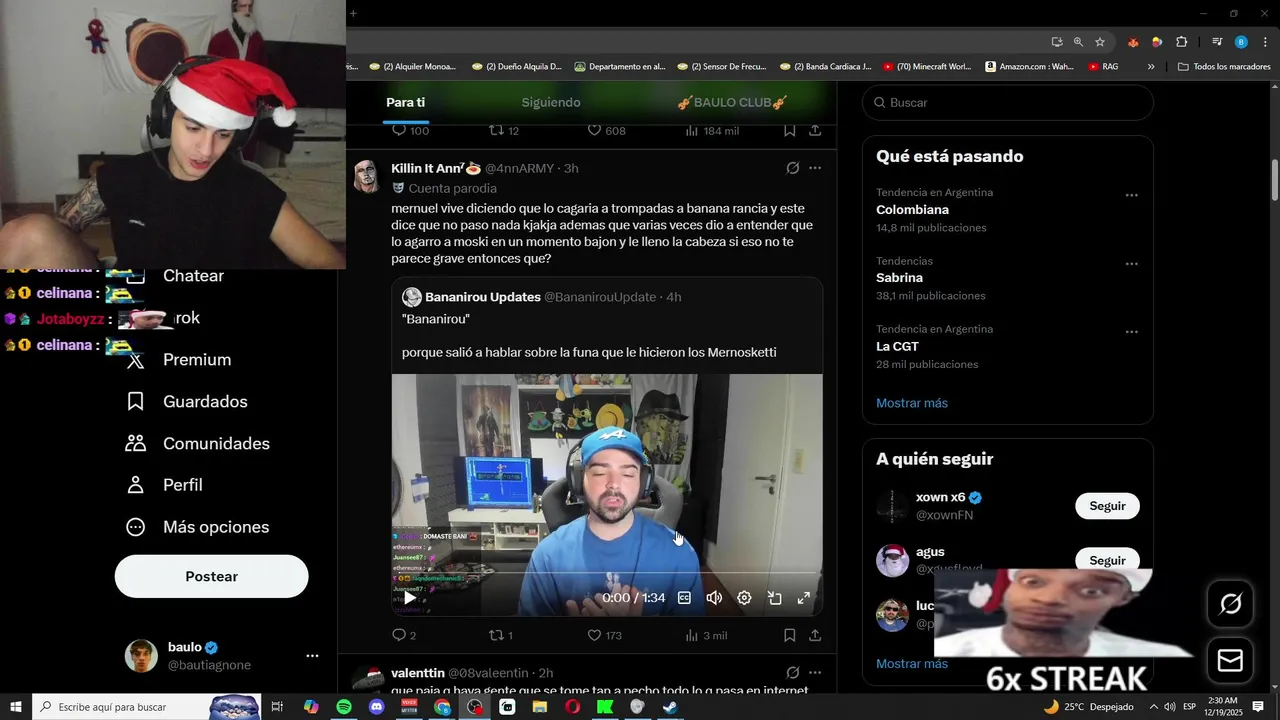The height and width of the screenshot is (720, 1280).
Task: Open more options for valenttin tweet
Action: (x=815, y=672)
